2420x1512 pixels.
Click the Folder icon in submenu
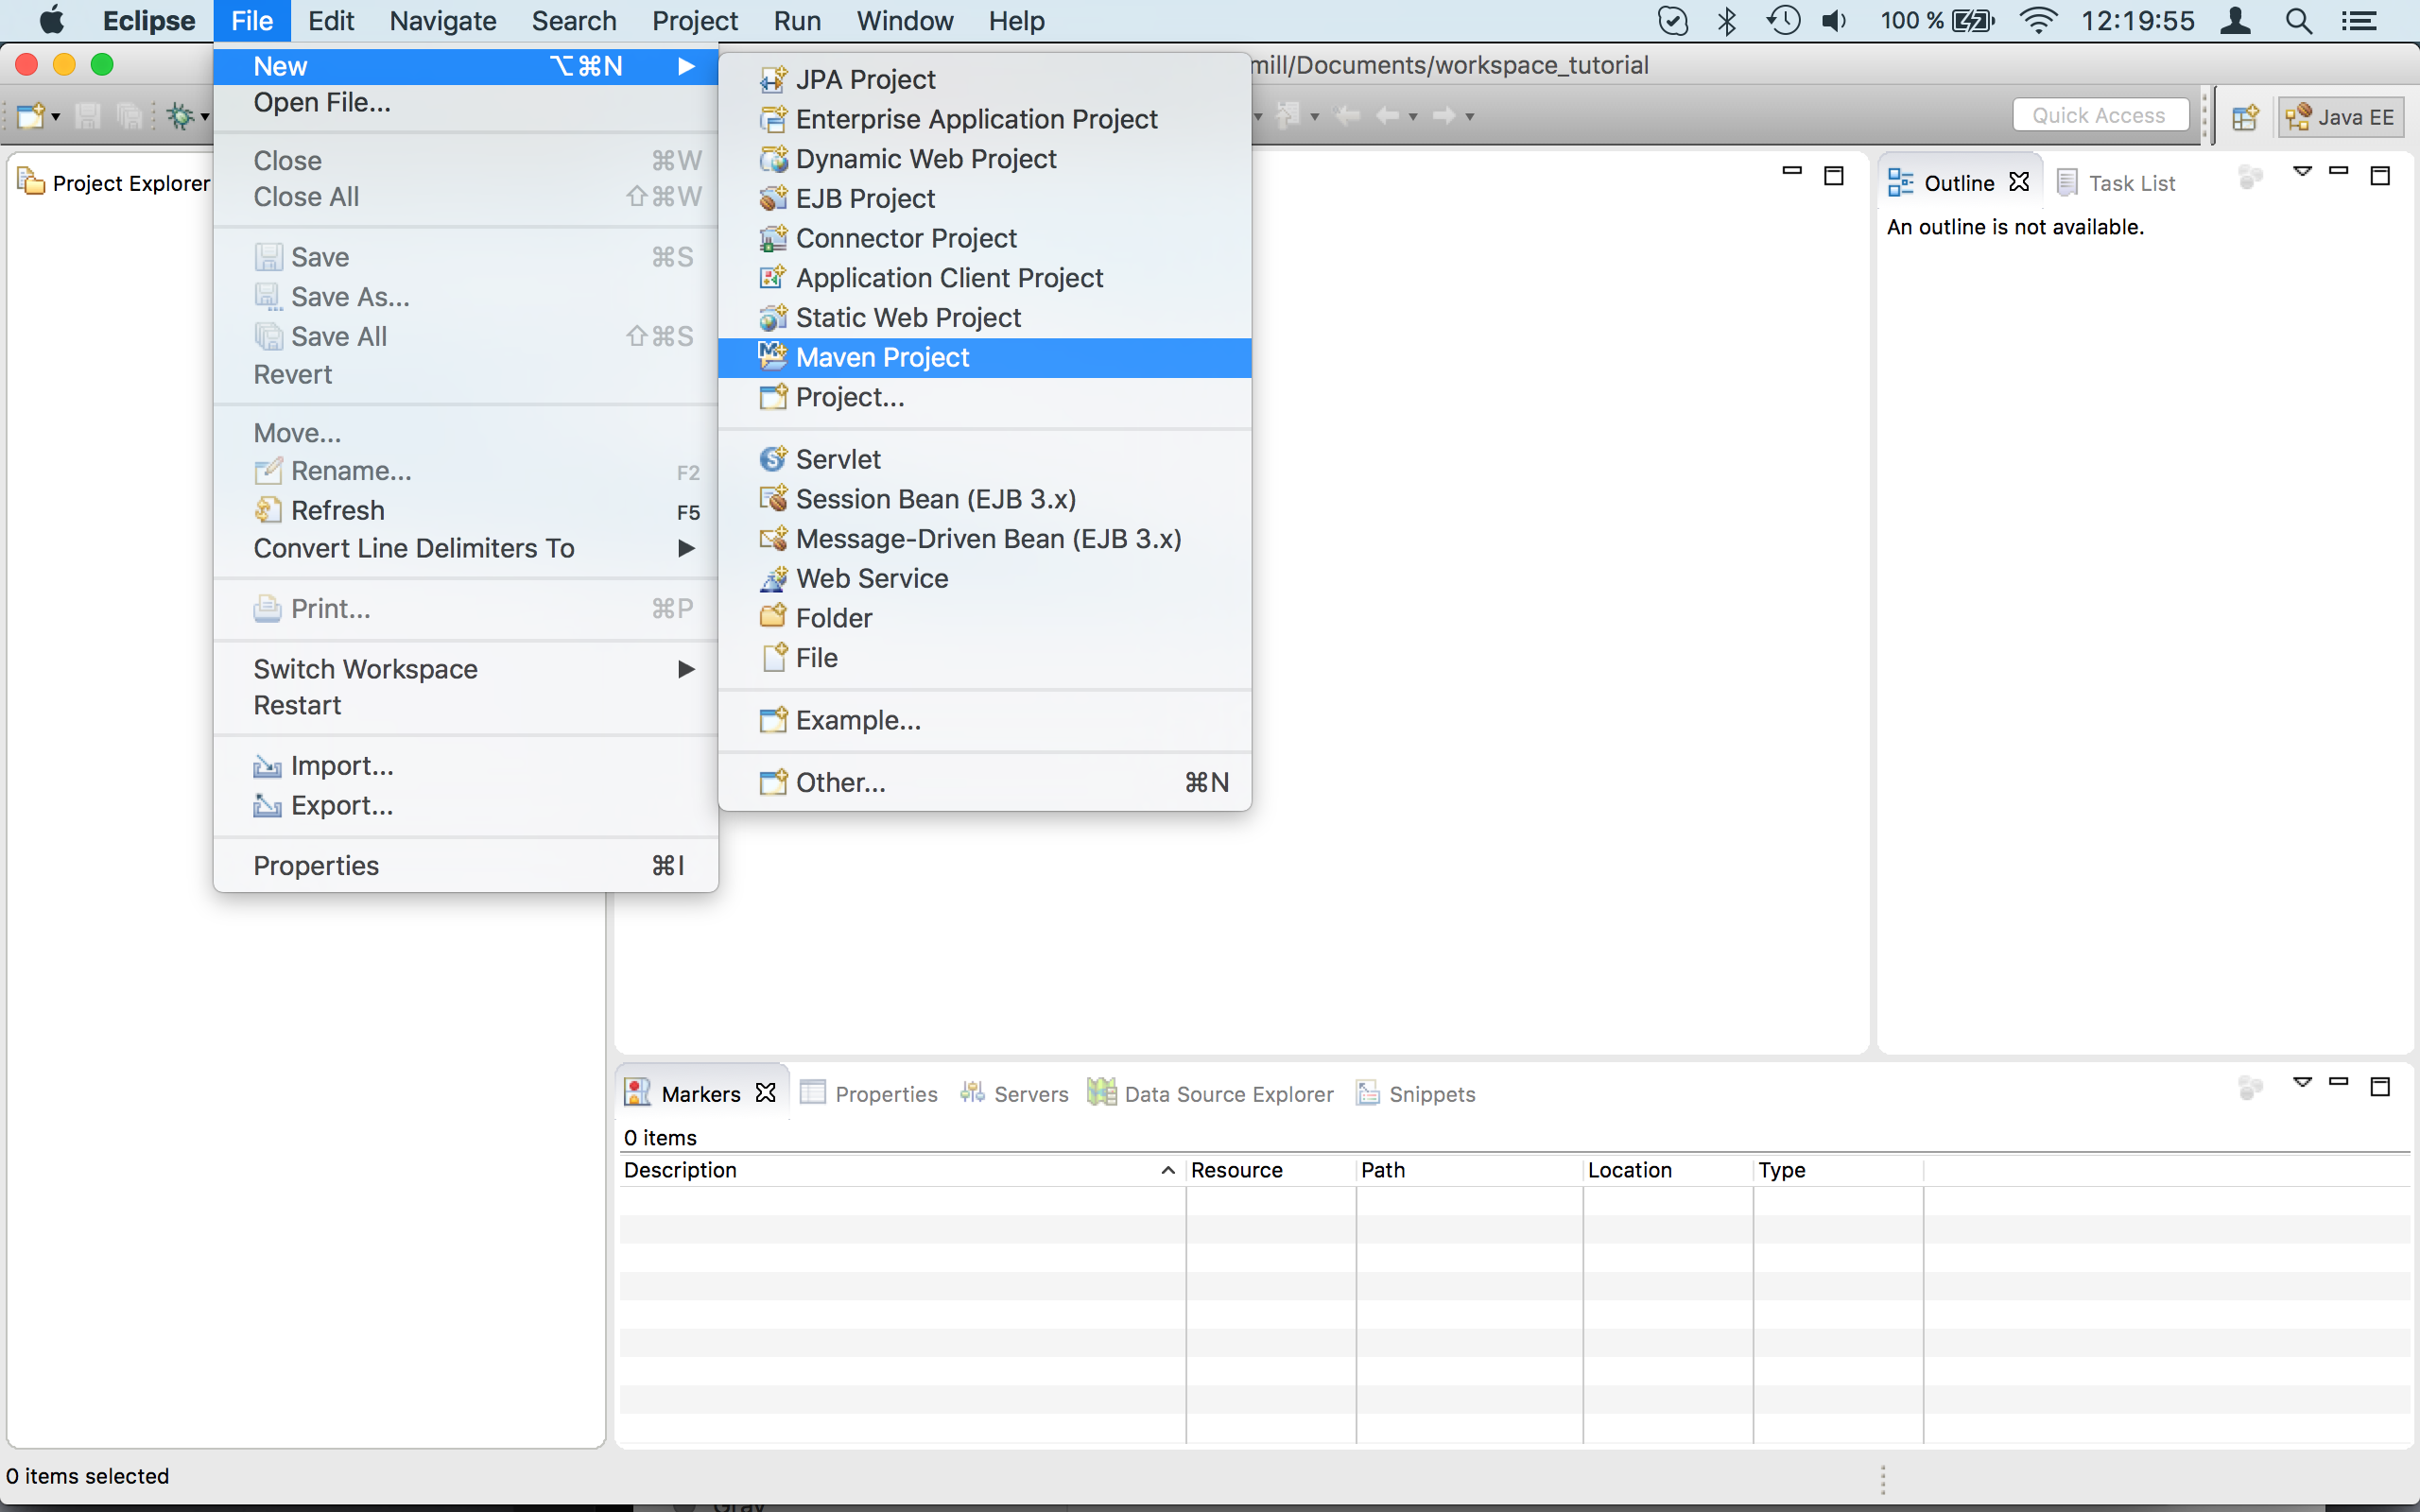click(772, 617)
